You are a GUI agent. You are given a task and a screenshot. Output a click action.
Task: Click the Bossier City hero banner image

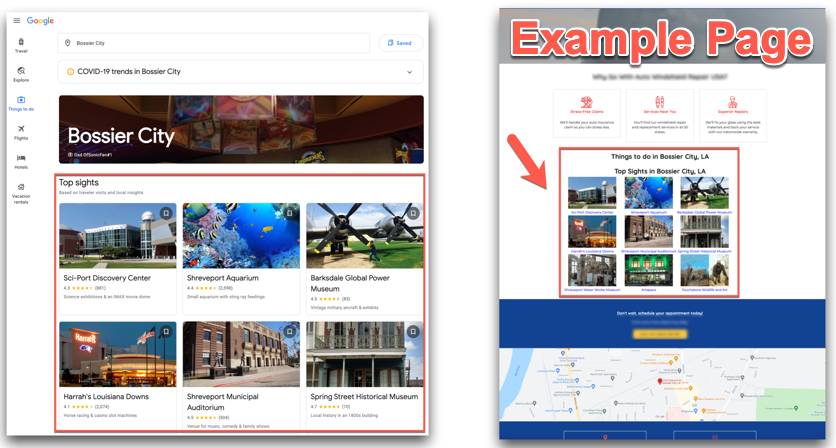(x=241, y=129)
